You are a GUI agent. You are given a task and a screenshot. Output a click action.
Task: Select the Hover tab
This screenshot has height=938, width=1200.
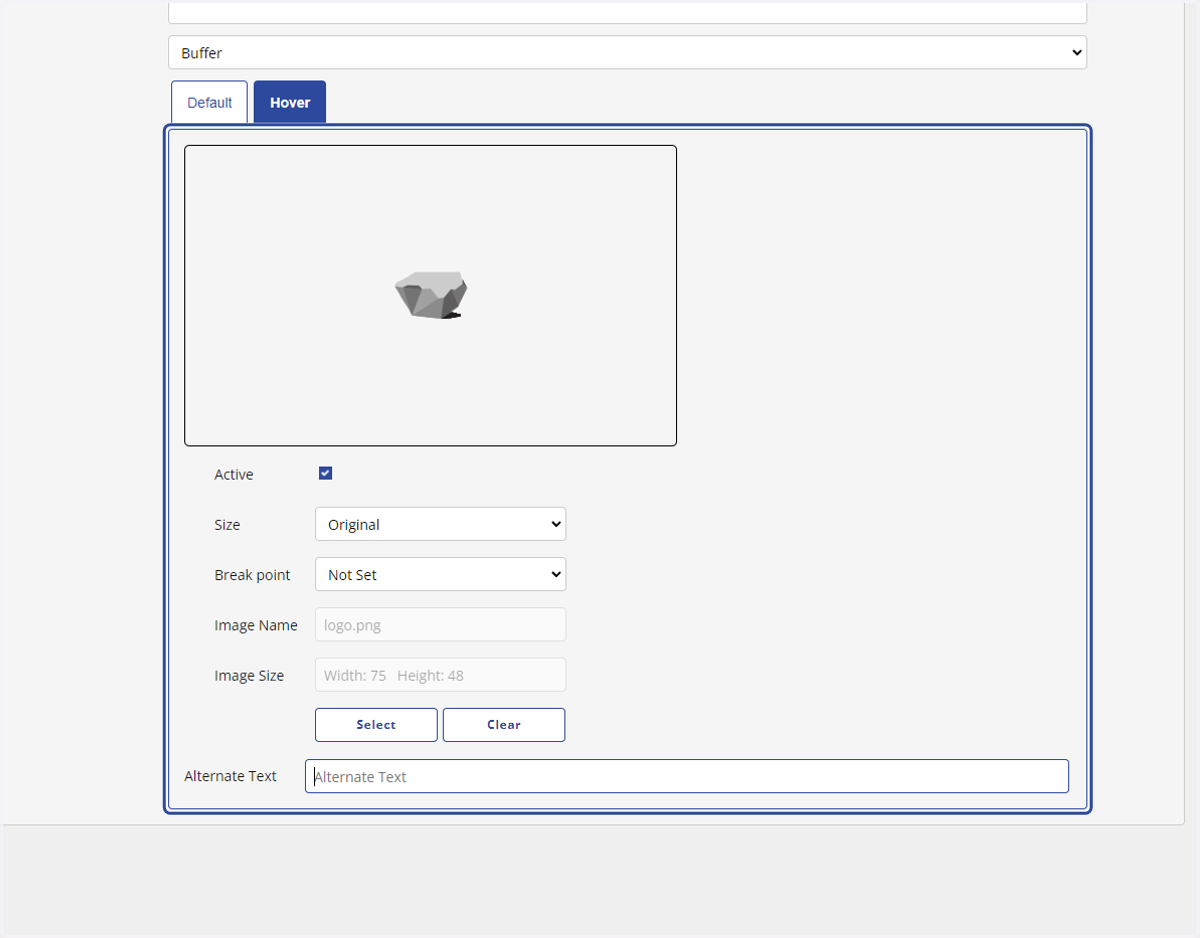[x=290, y=102]
